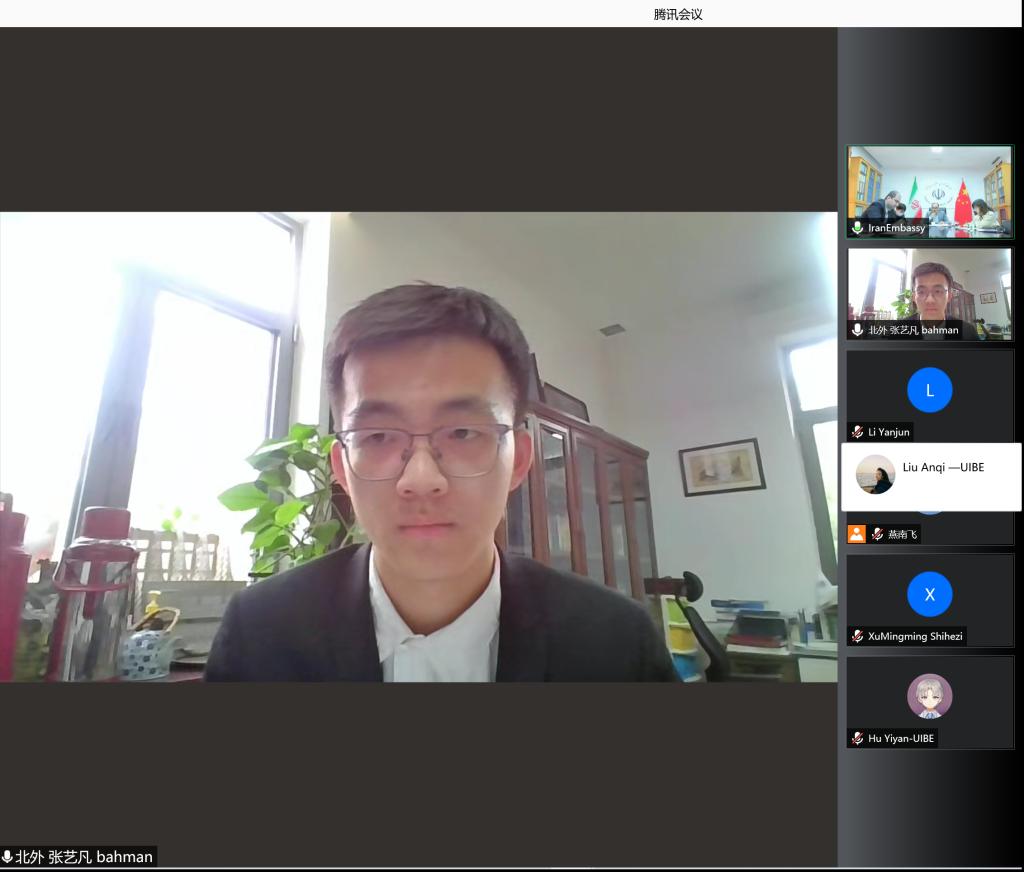Click the 北外 张艺凡 bahman main speaker name label
The width and height of the screenshot is (1024, 872).
coord(84,857)
